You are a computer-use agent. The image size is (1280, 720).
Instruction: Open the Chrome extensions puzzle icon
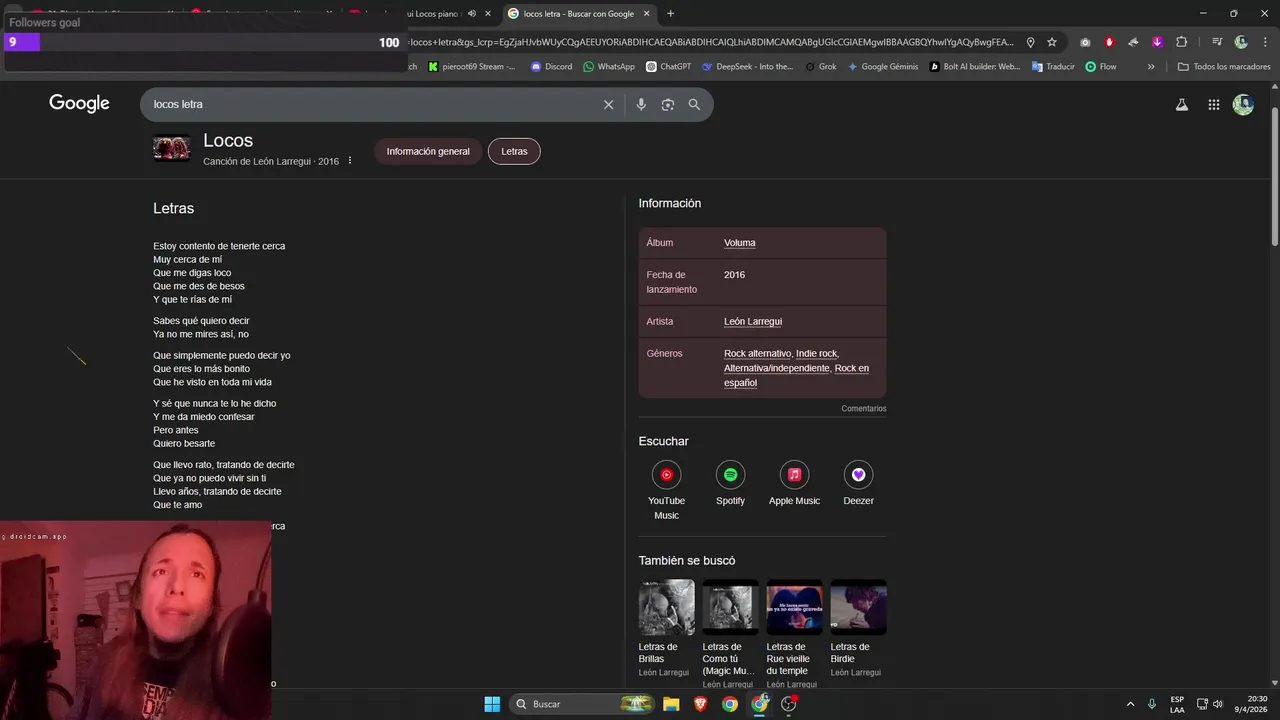tap(1181, 42)
